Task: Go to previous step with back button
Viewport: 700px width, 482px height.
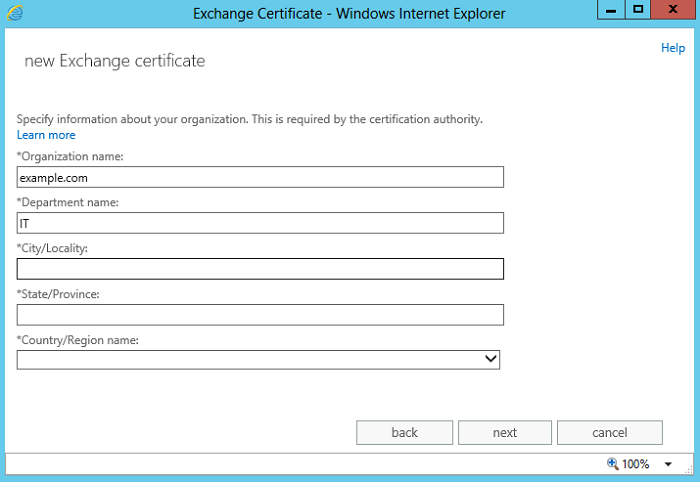Action: click(404, 432)
